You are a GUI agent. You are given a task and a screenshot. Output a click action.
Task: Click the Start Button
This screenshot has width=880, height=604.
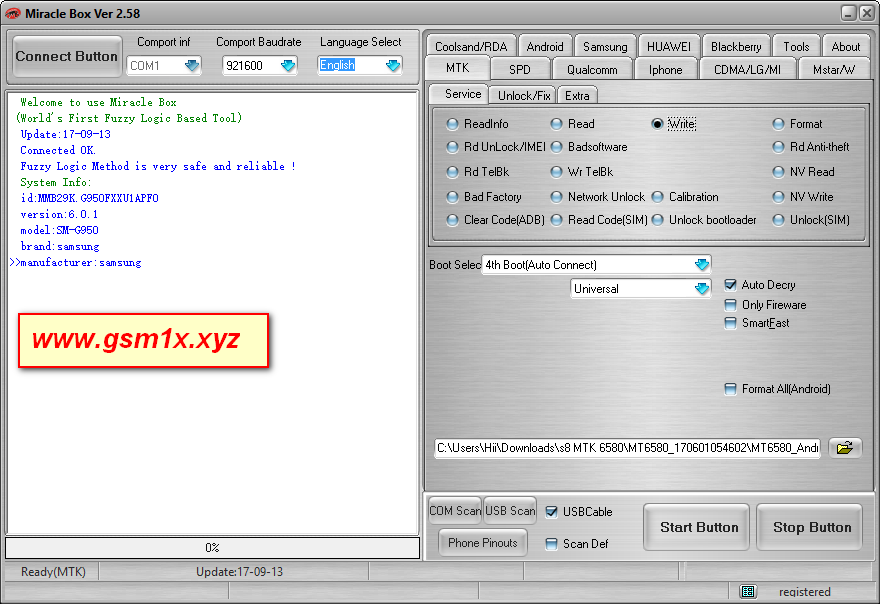[696, 527]
